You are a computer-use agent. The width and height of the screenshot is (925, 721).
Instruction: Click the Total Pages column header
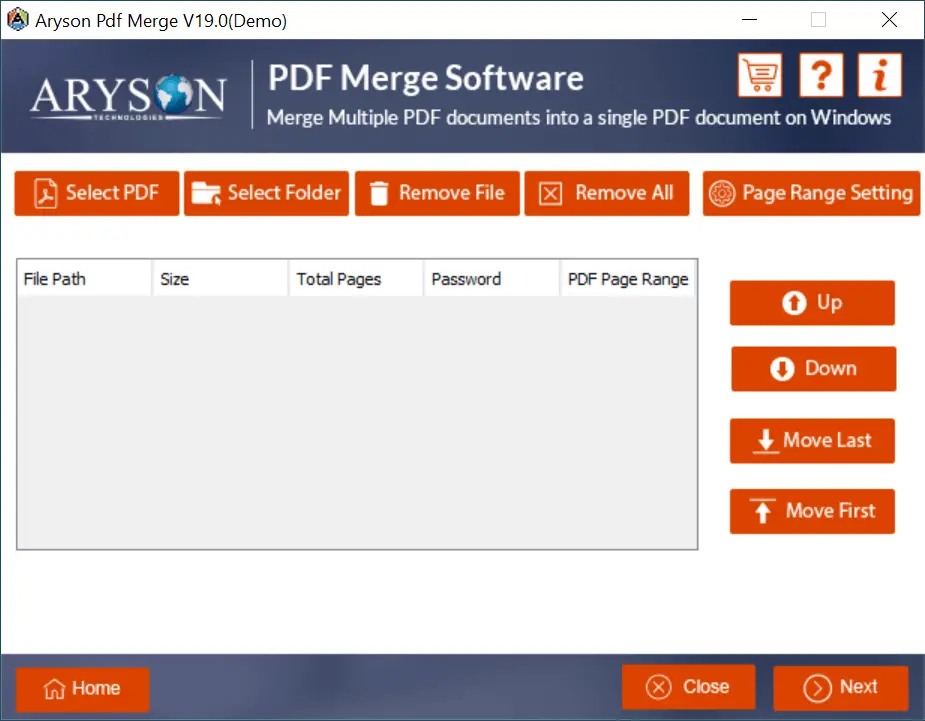[356, 278]
